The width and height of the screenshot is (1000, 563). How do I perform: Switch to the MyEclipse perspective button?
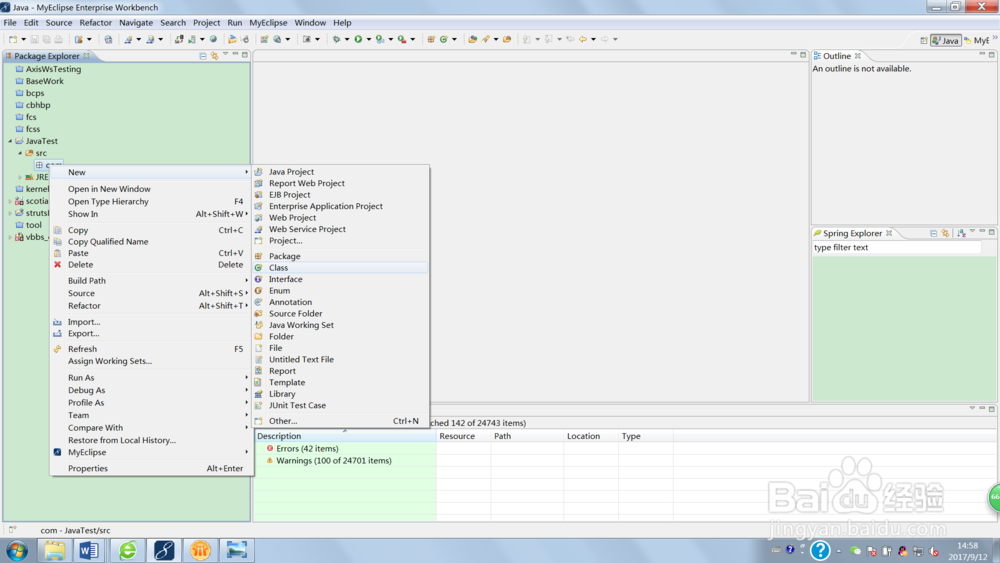click(977, 40)
